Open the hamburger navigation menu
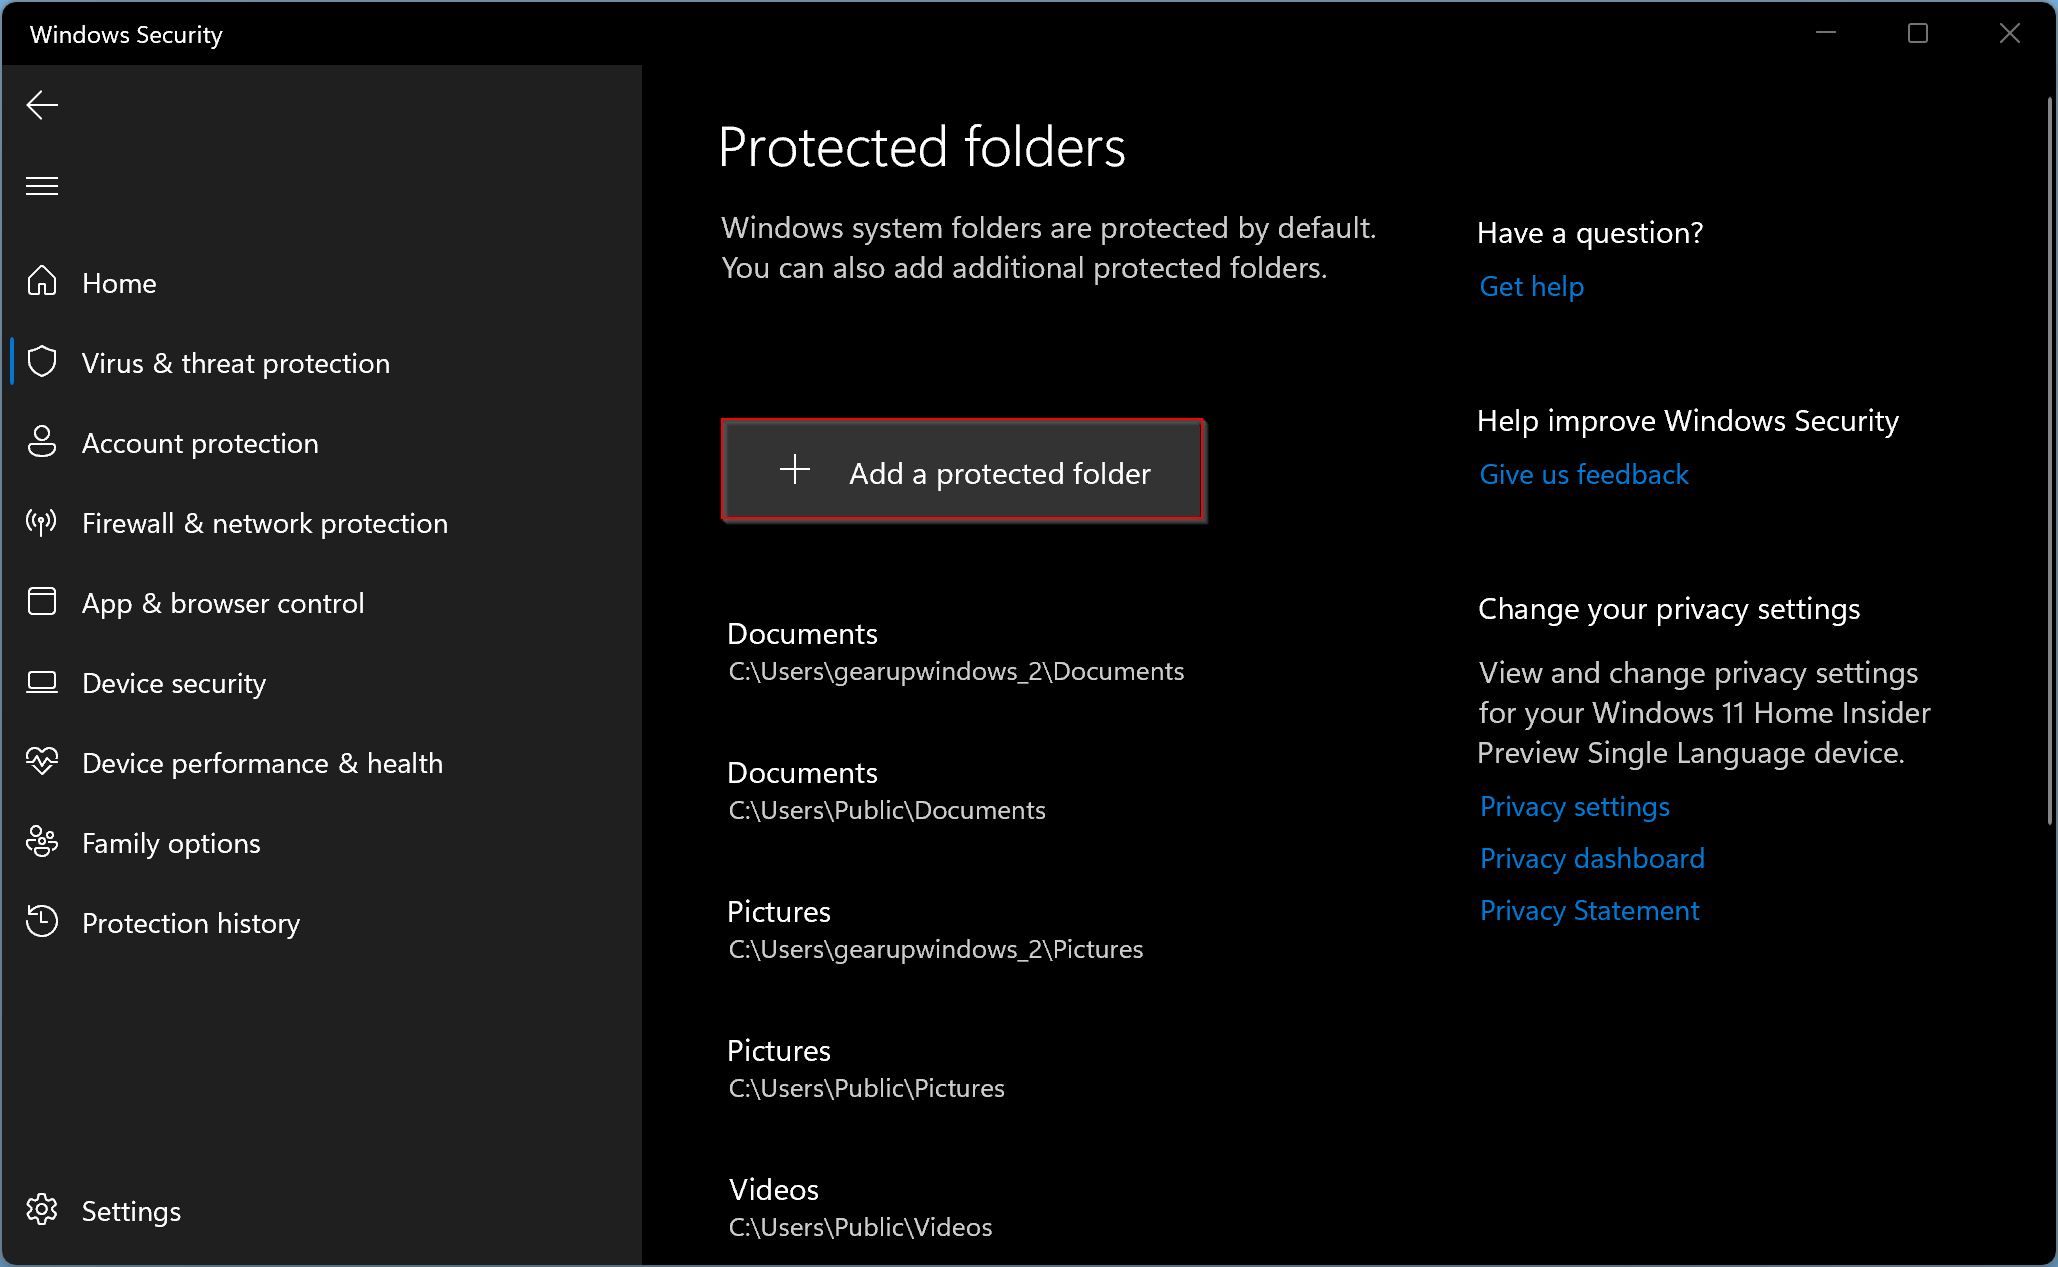Image resolution: width=2058 pixels, height=1267 pixels. 42,186
